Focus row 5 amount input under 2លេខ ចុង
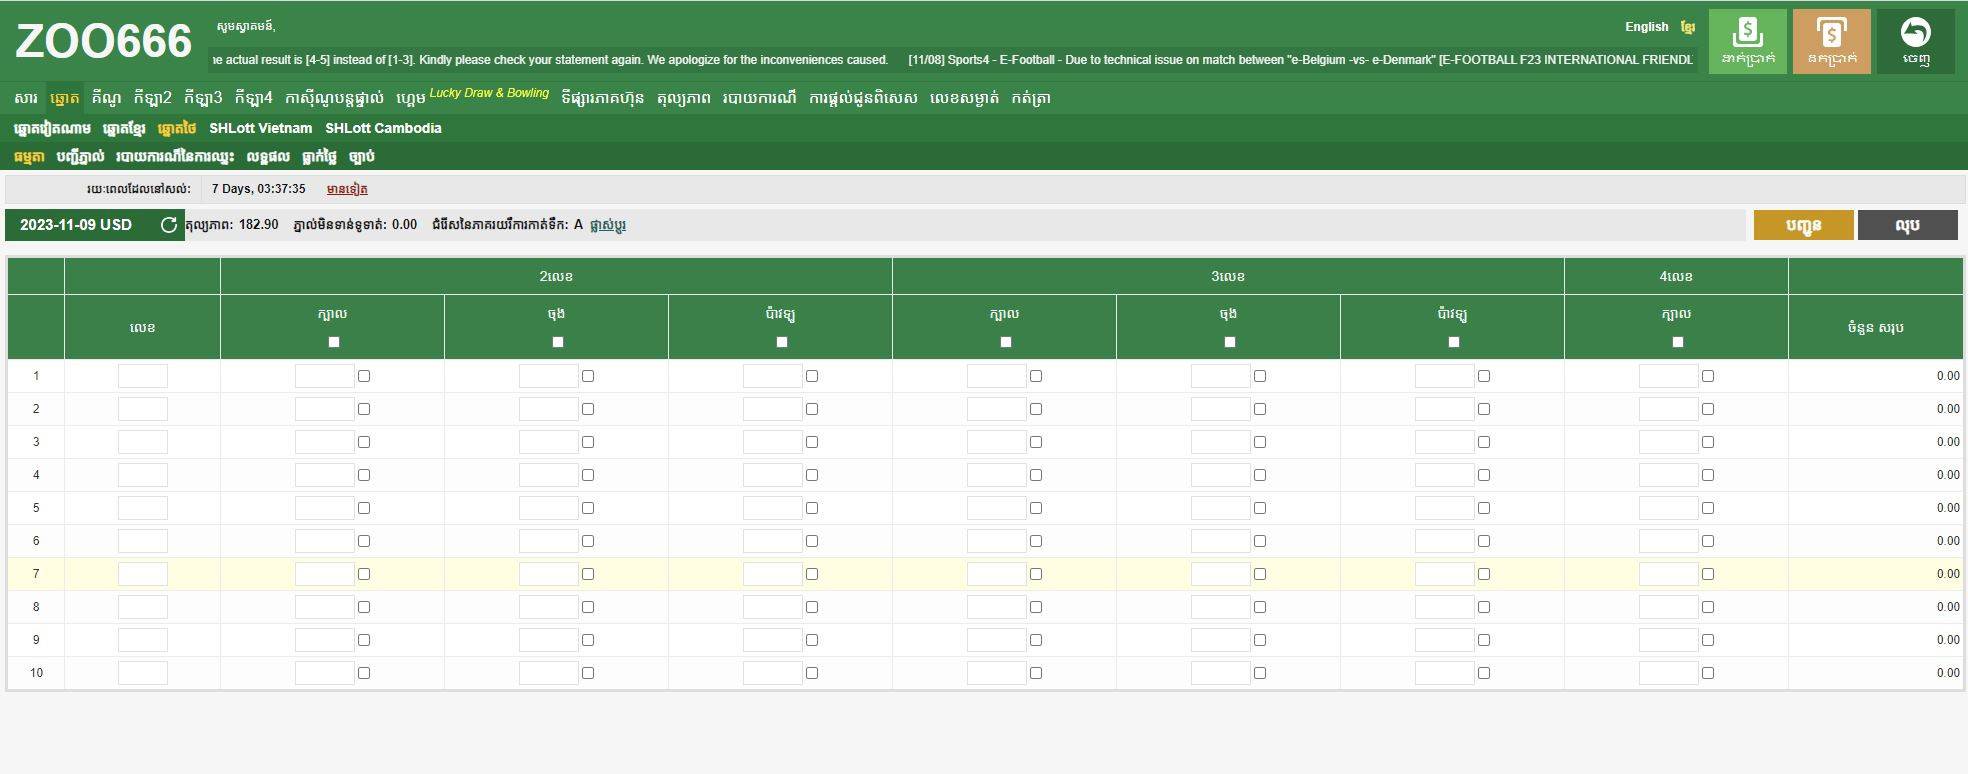 coord(549,508)
